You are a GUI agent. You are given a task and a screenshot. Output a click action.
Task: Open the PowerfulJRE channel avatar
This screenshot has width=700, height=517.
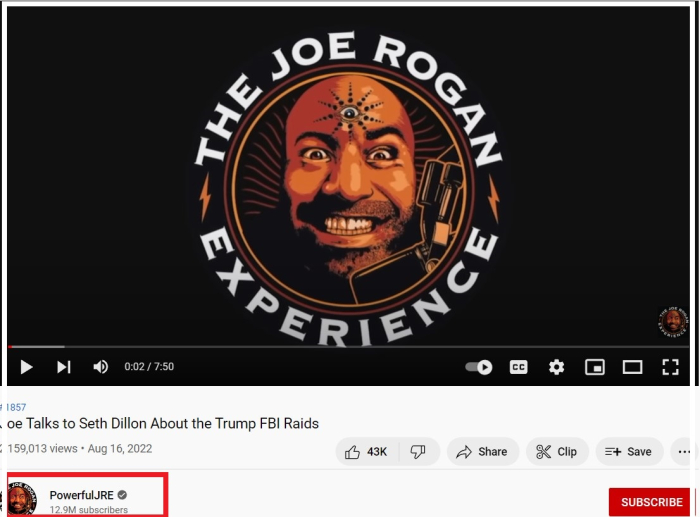tap(22, 499)
